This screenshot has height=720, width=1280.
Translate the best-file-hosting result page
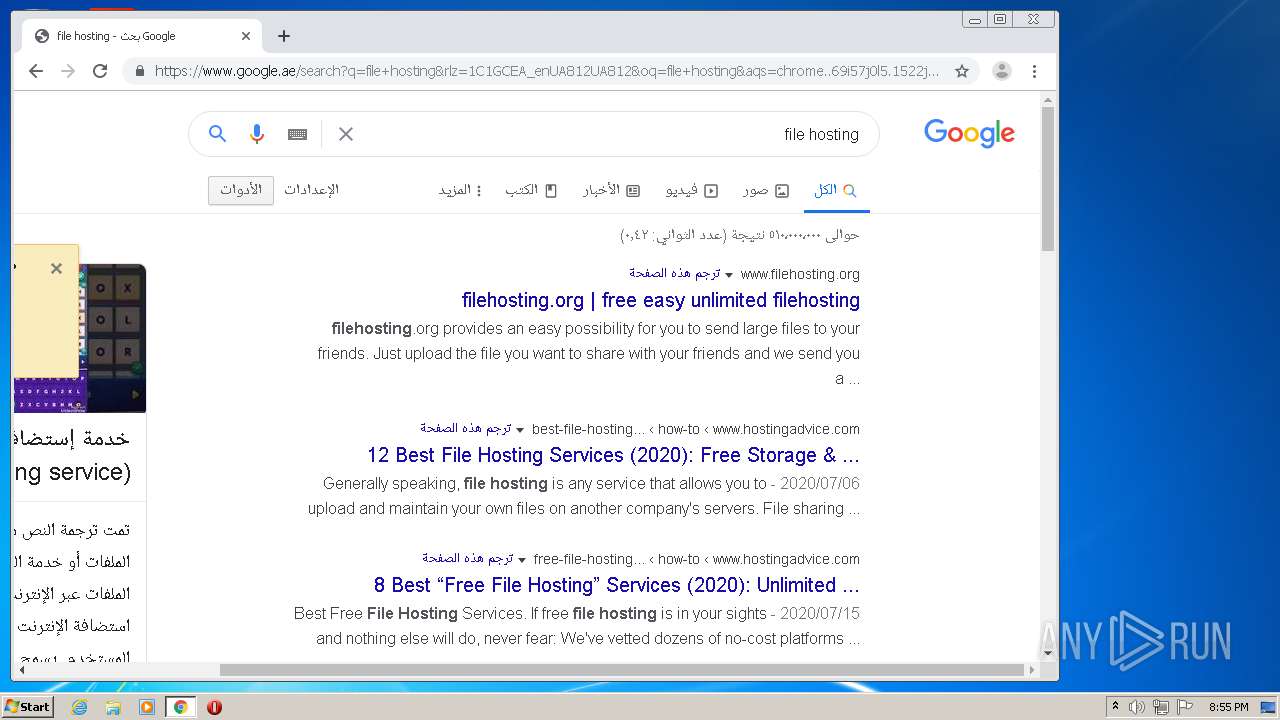tap(466, 428)
